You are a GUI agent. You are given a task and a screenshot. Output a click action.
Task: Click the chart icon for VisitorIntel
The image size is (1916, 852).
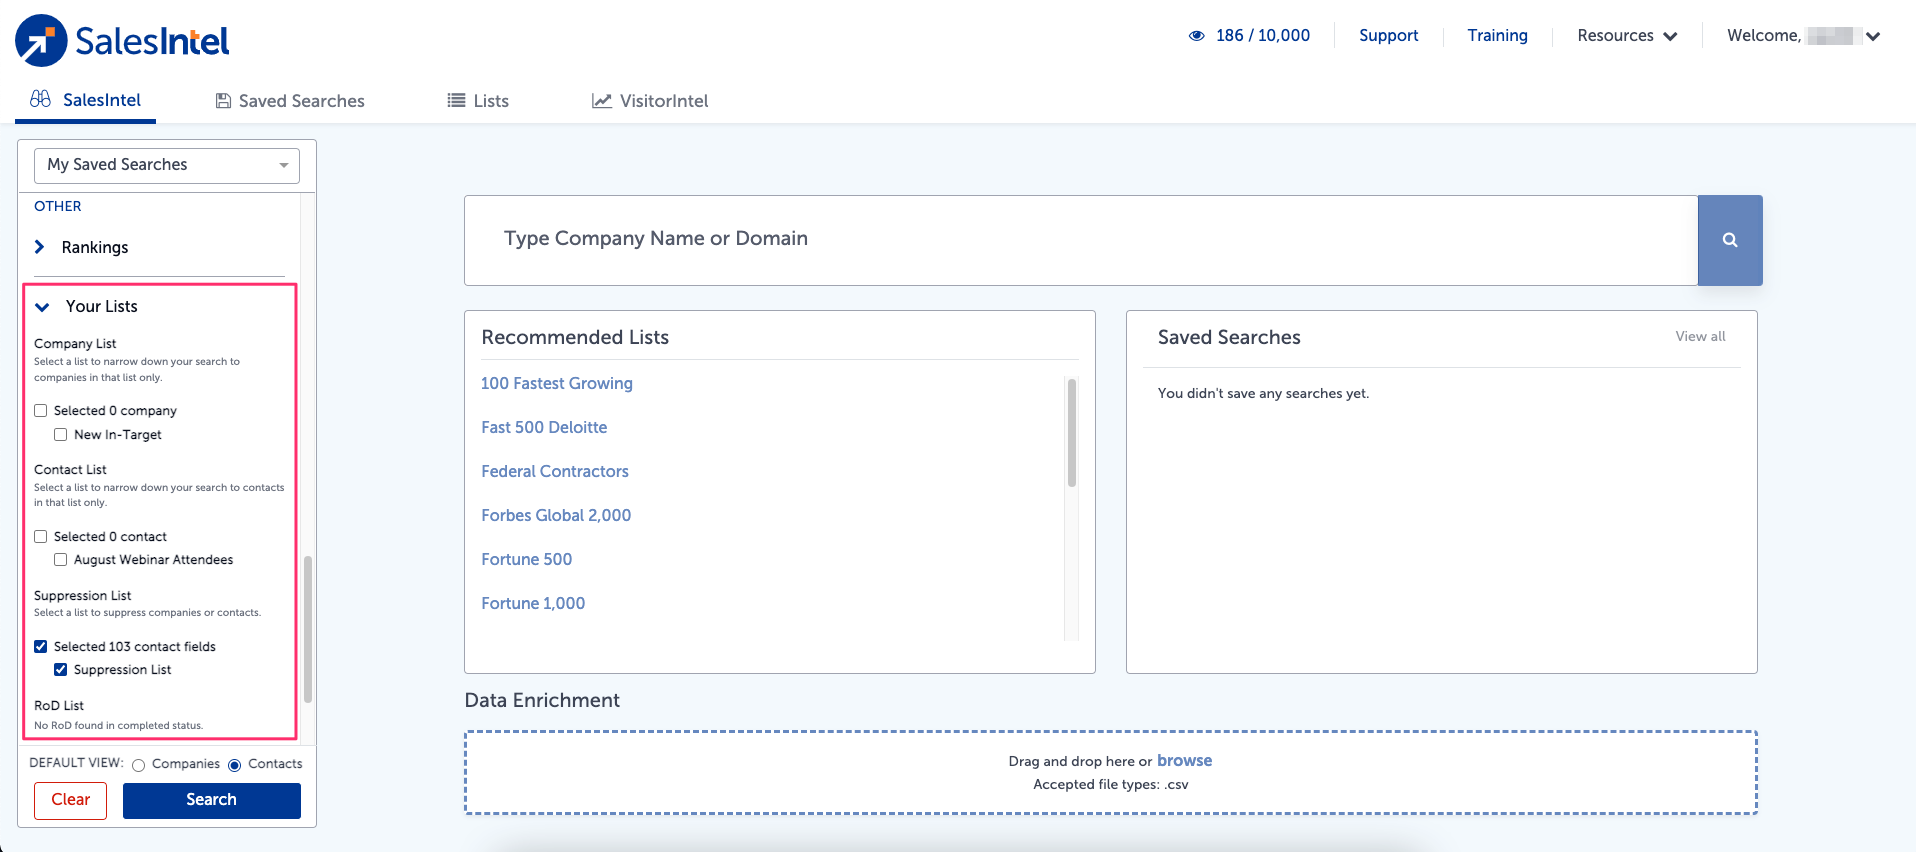[x=602, y=101]
